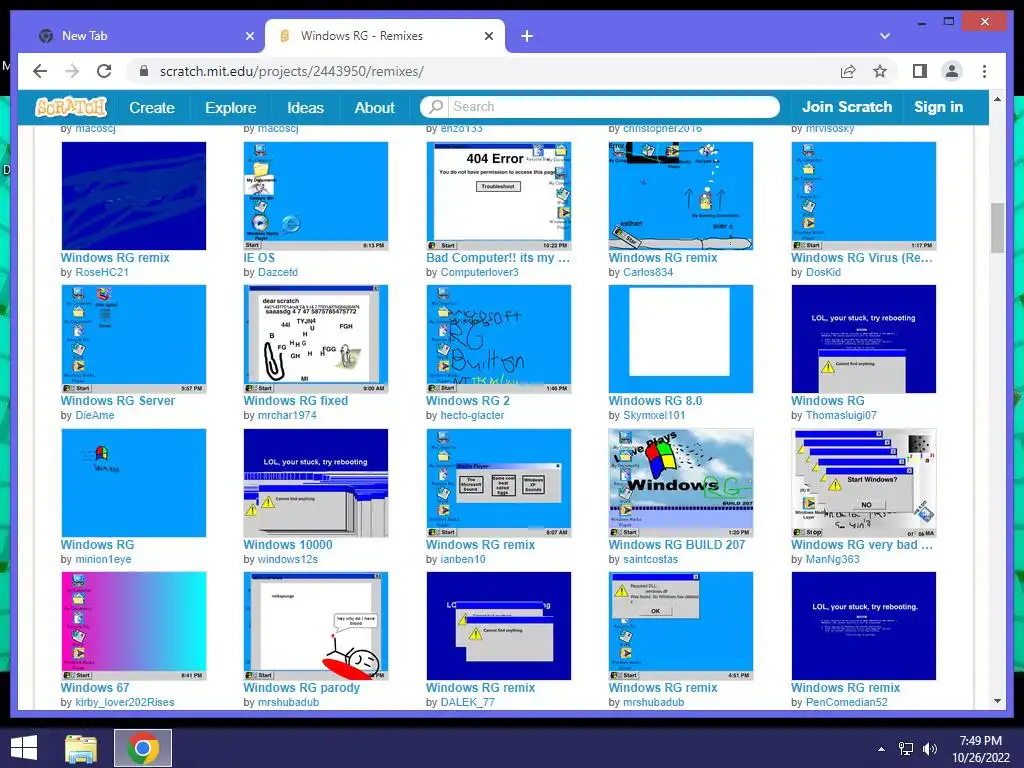View the site lock icon info
1024x768 pixels.
[144, 71]
